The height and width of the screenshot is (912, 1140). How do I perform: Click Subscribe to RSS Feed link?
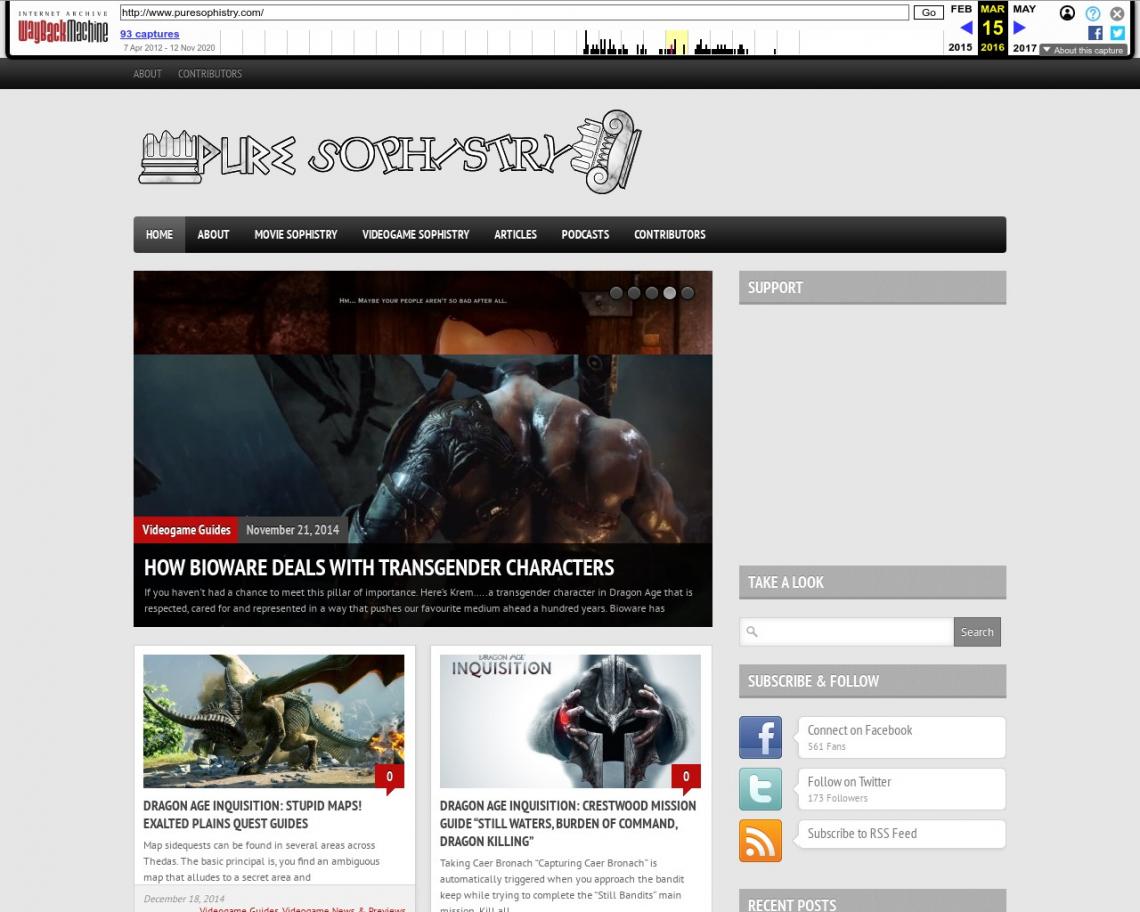pos(862,833)
